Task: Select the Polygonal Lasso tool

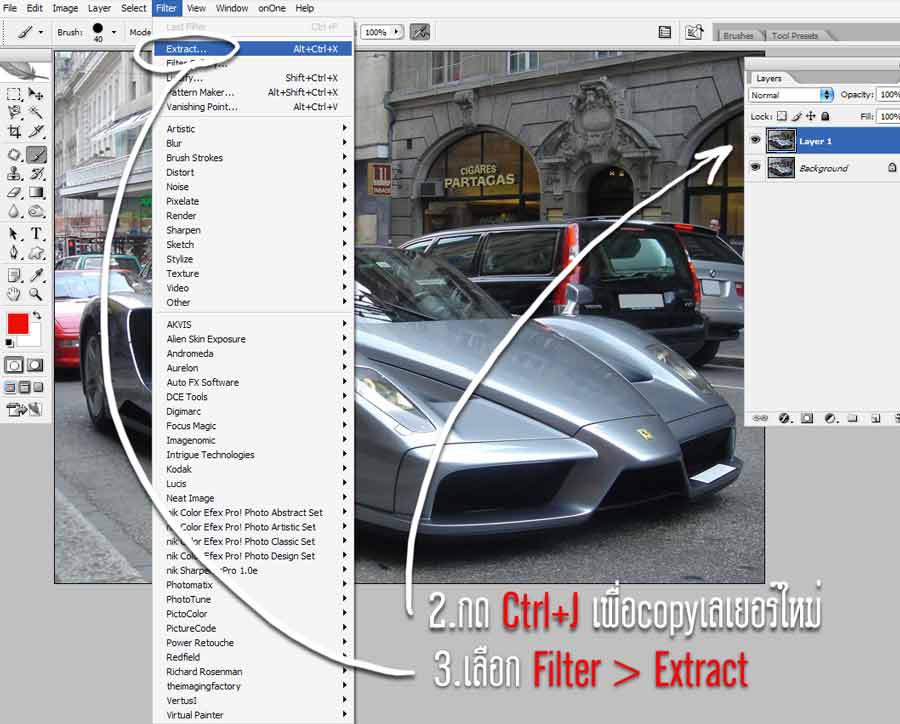Action: pos(14,113)
